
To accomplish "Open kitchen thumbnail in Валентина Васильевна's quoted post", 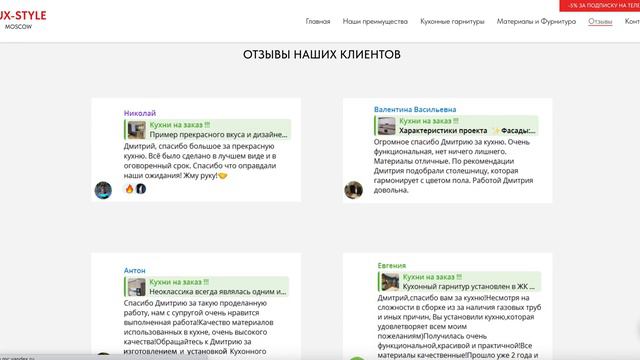I will [387, 126].
